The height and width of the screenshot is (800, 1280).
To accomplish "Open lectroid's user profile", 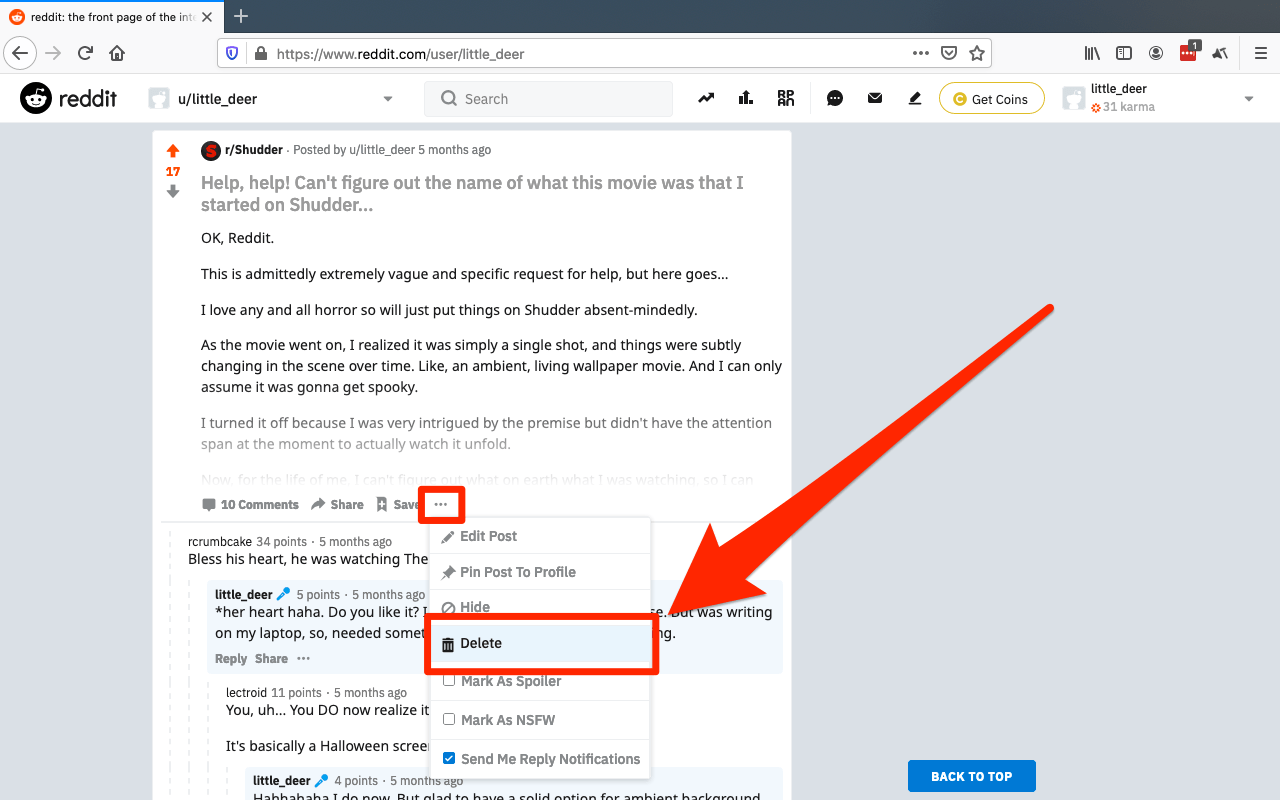I will point(247,692).
